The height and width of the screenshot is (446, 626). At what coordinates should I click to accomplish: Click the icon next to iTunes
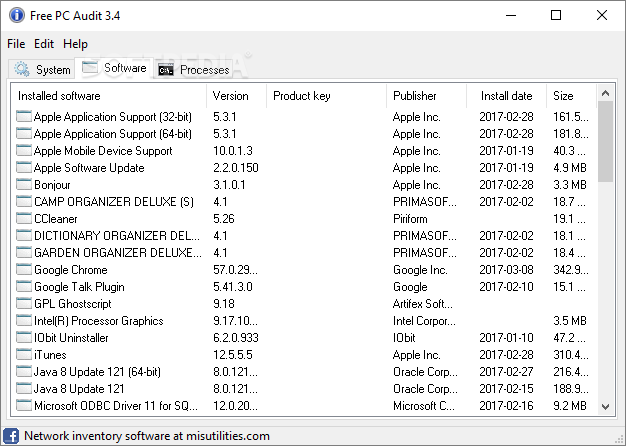coord(24,354)
